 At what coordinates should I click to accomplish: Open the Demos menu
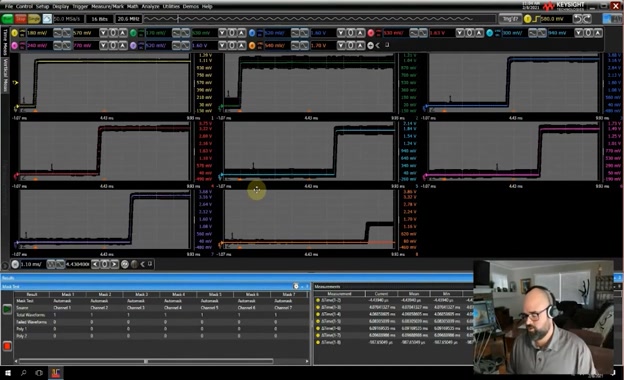pos(191,6)
